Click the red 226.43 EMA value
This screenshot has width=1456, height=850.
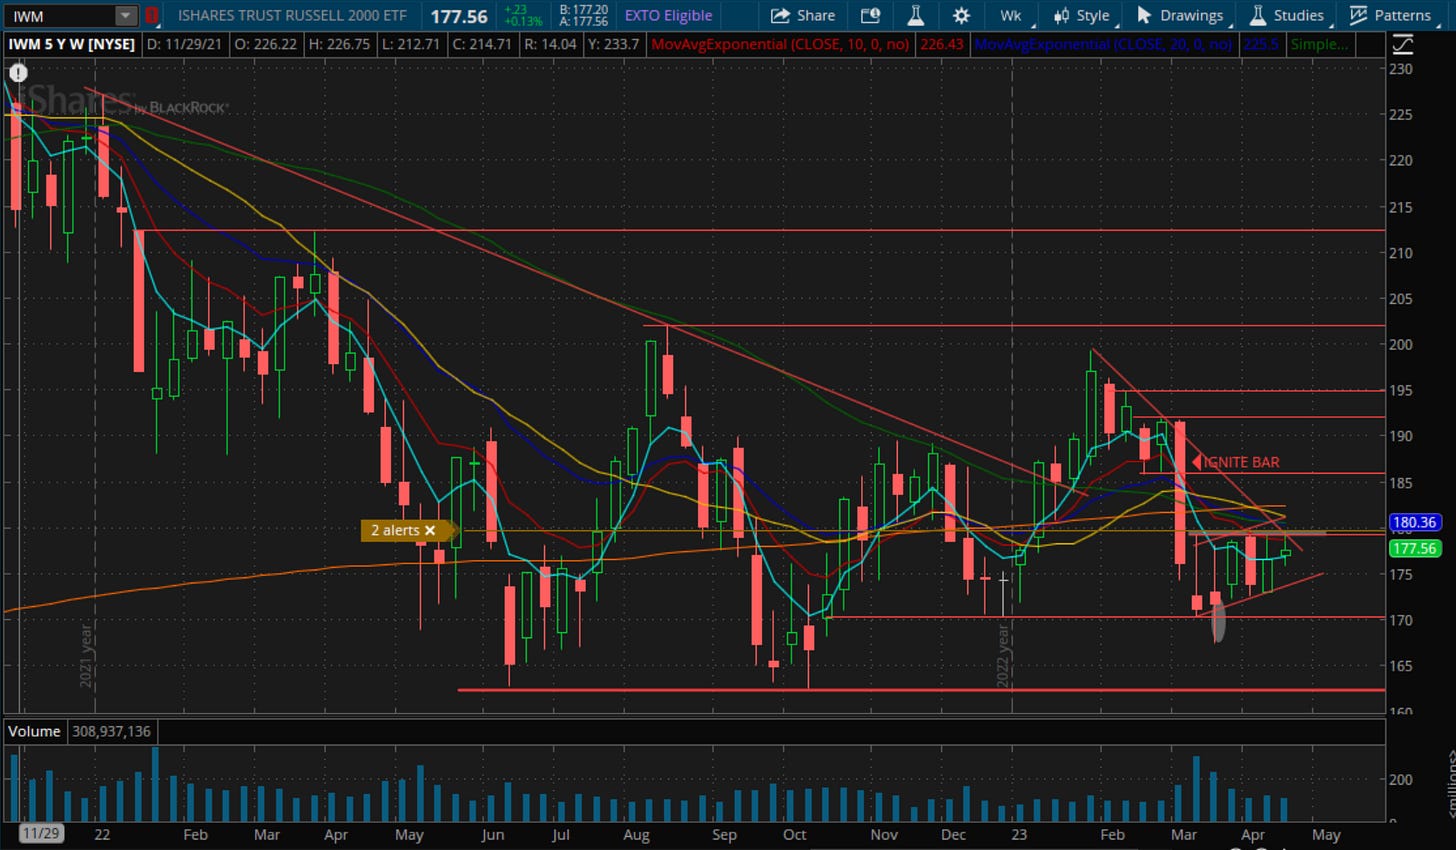(x=942, y=44)
